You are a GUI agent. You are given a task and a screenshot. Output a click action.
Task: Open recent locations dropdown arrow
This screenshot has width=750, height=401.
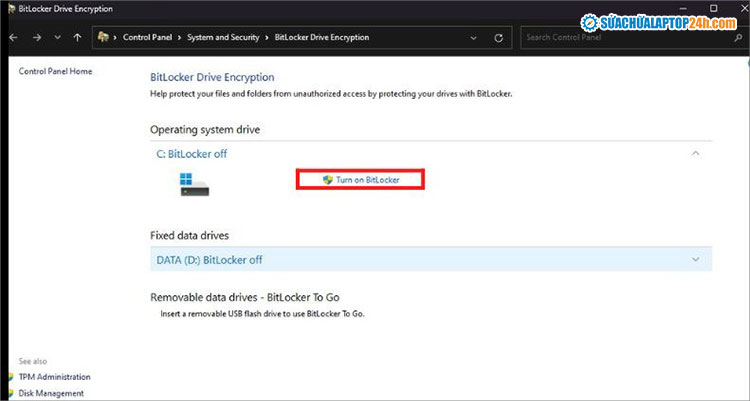pos(57,37)
